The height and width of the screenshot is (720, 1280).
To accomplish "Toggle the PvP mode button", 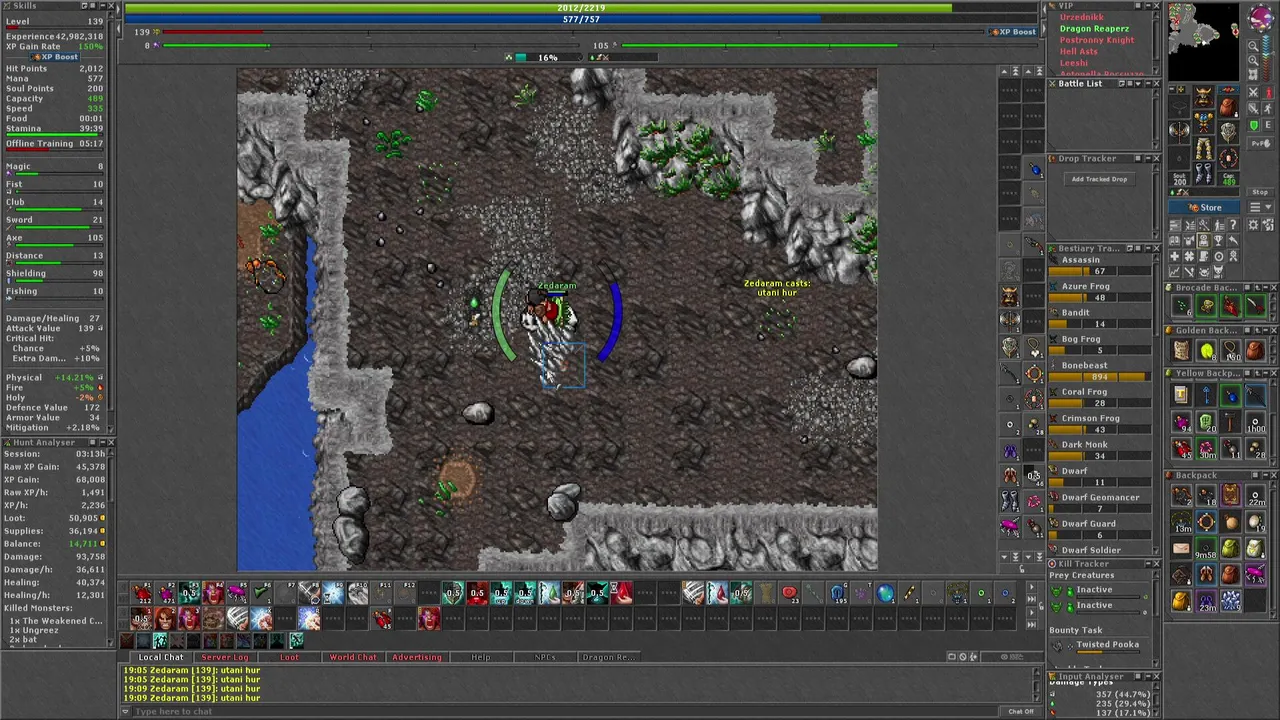I will point(1261,144).
